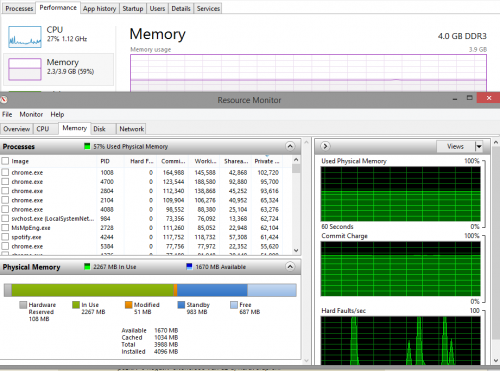Click the Used Physical Memory graph
Screen dimensions: 500x371
click(401, 194)
